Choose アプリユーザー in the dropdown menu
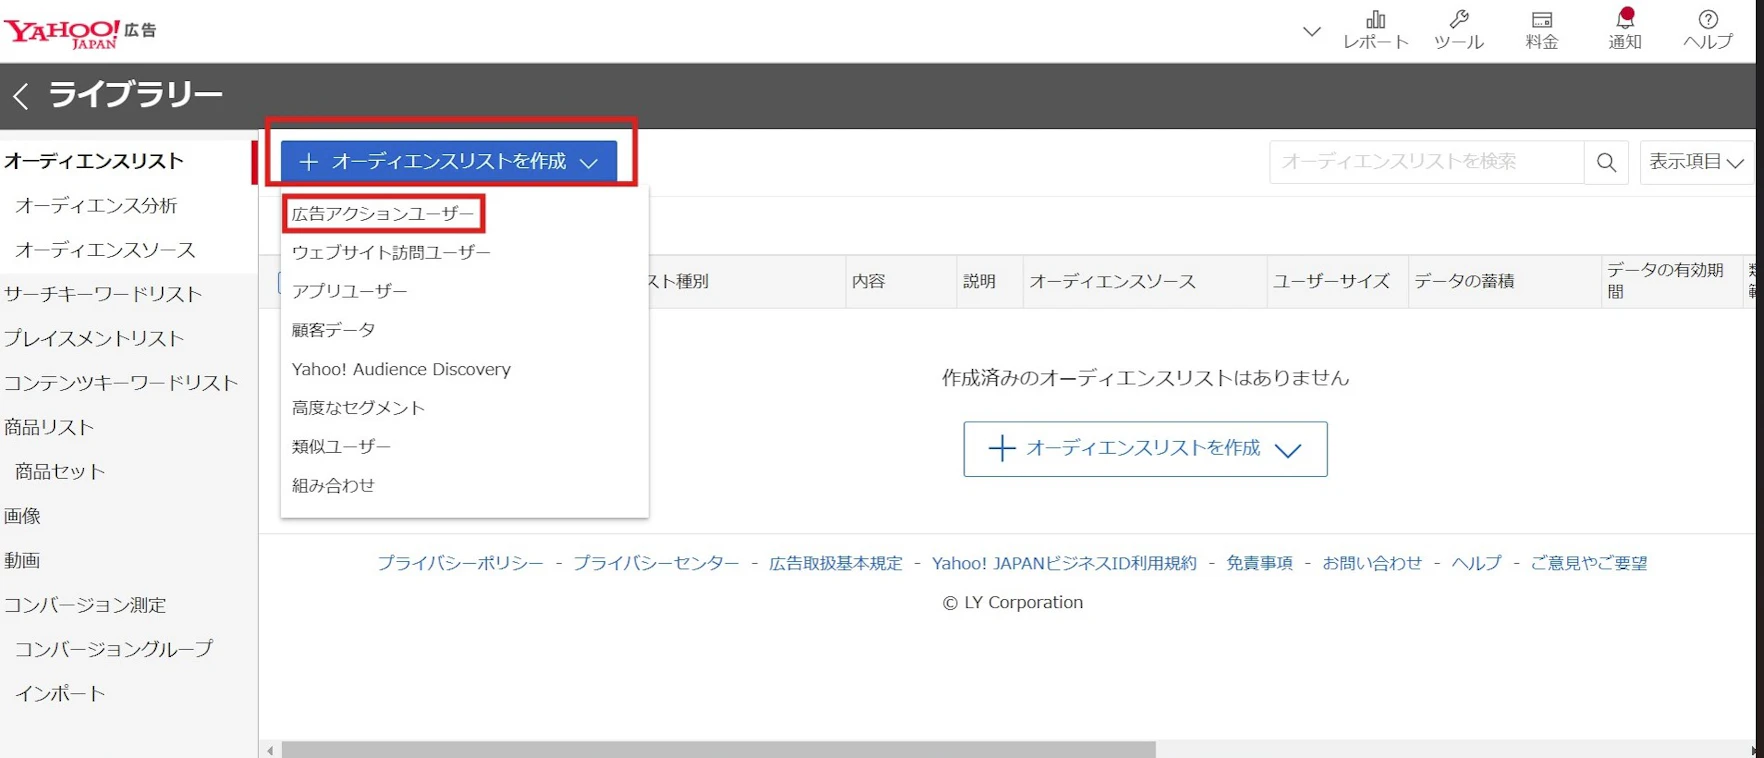The width and height of the screenshot is (1764, 758). [x=349, y=291]
